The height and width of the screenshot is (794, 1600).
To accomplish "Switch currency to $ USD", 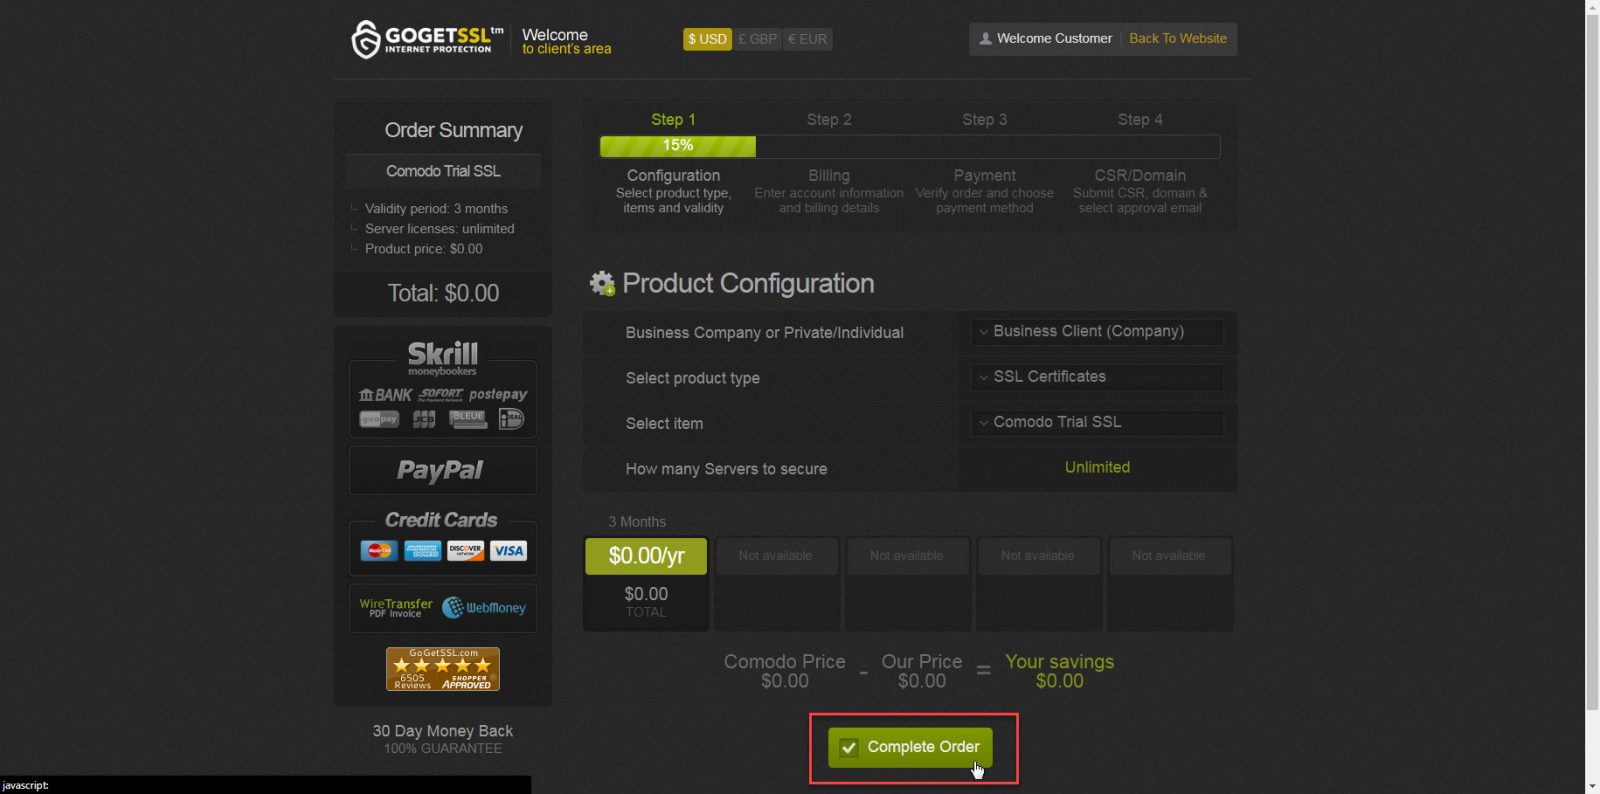I will pyautogui.click(x=707, y=39).
